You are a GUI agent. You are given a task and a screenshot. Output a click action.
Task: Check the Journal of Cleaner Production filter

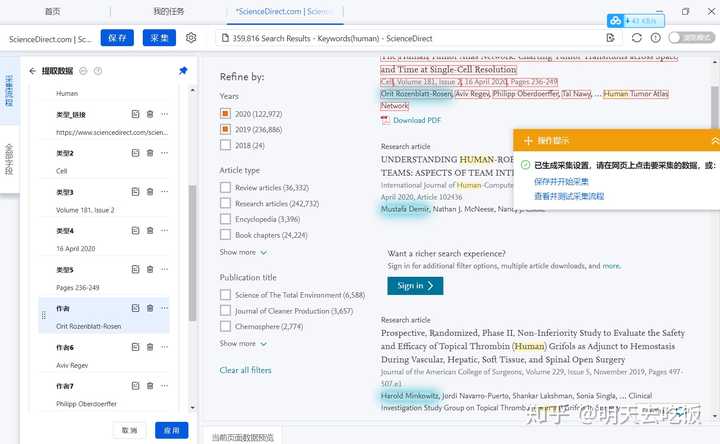tap(225, 310)
